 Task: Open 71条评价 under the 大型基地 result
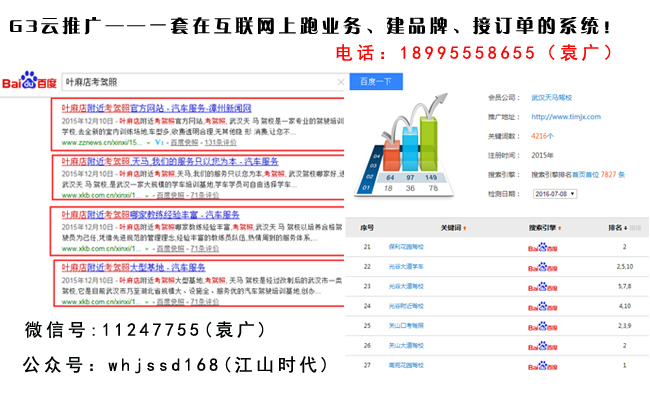point(204,302)
